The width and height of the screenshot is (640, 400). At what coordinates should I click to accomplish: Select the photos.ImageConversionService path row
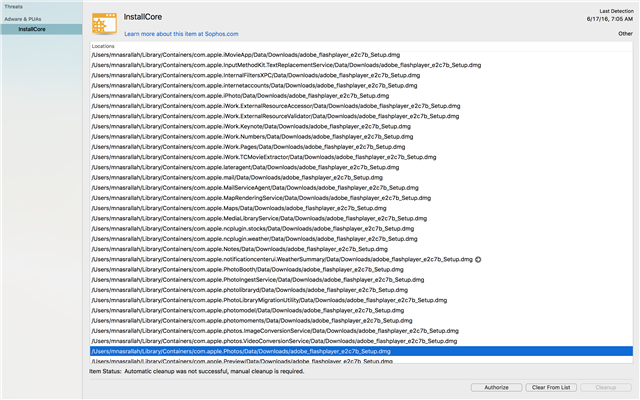point(361,331)
